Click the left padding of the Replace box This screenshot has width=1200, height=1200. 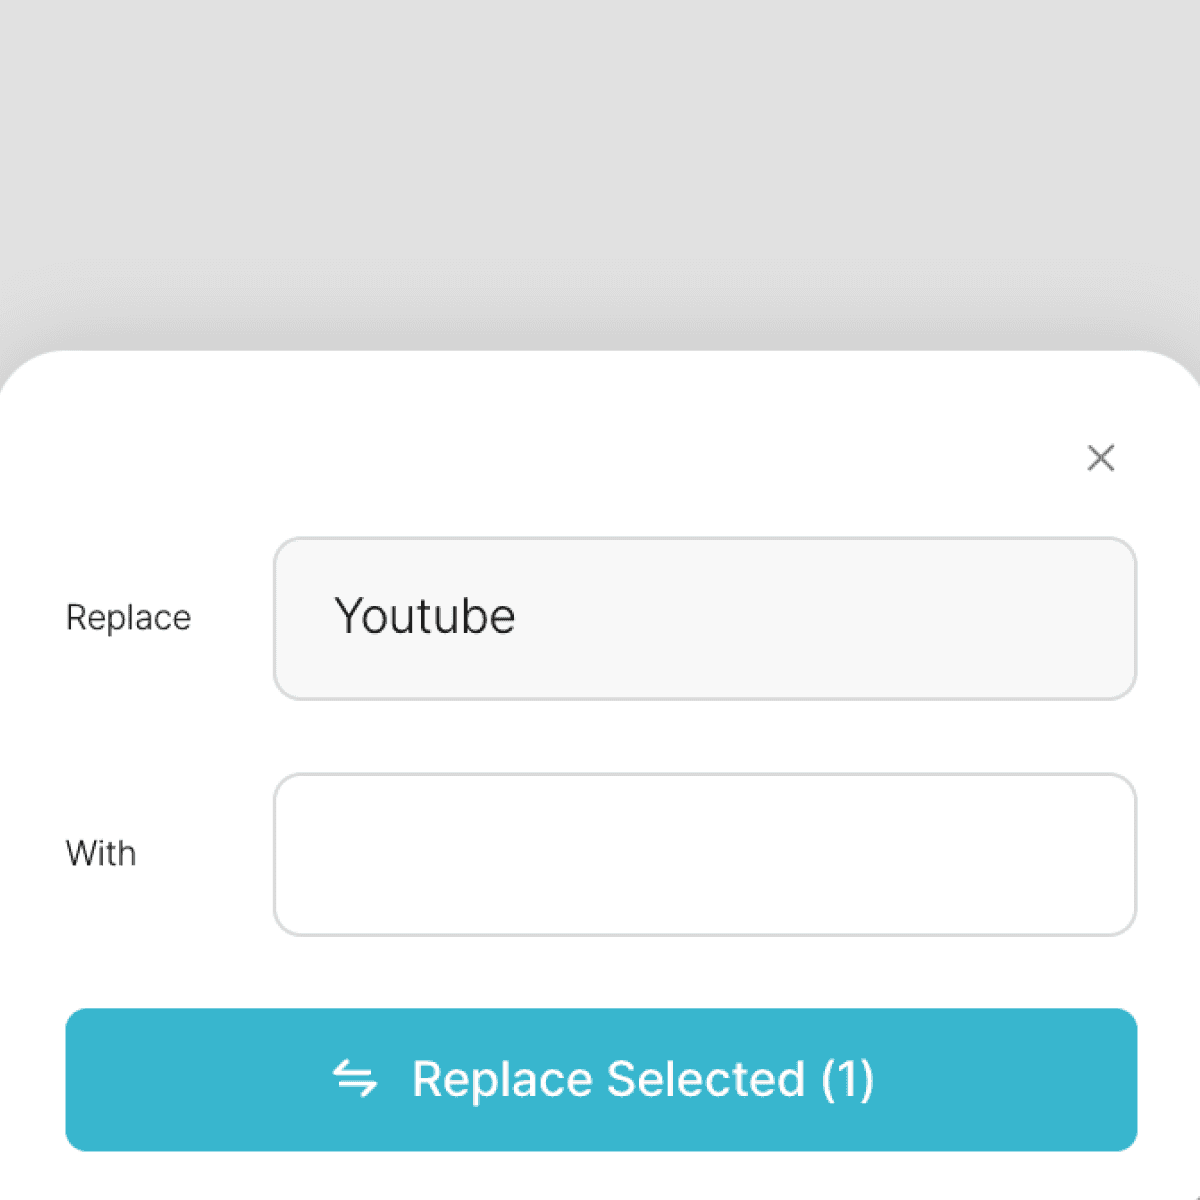coord(300,618)
